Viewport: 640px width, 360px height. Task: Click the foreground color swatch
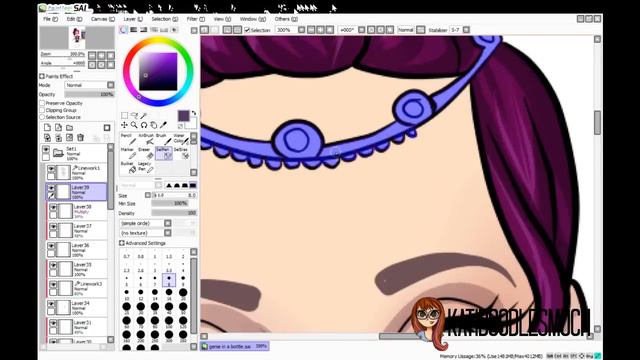(x=184, y=116)
